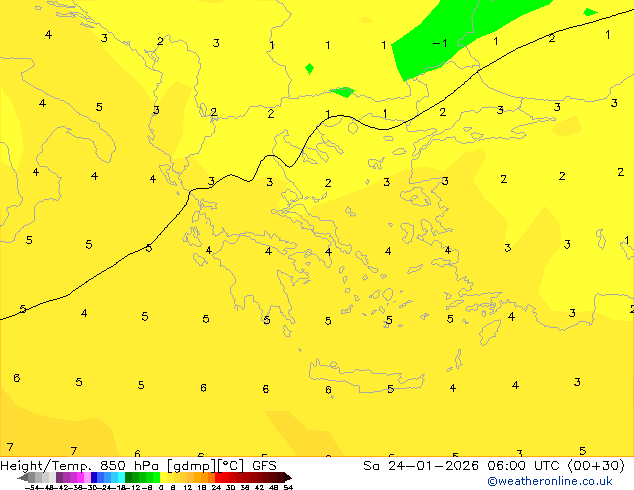Pick the dark purple swatch above -42
Viewport: 634px width, 490px height.
click(x=59, y=477)
